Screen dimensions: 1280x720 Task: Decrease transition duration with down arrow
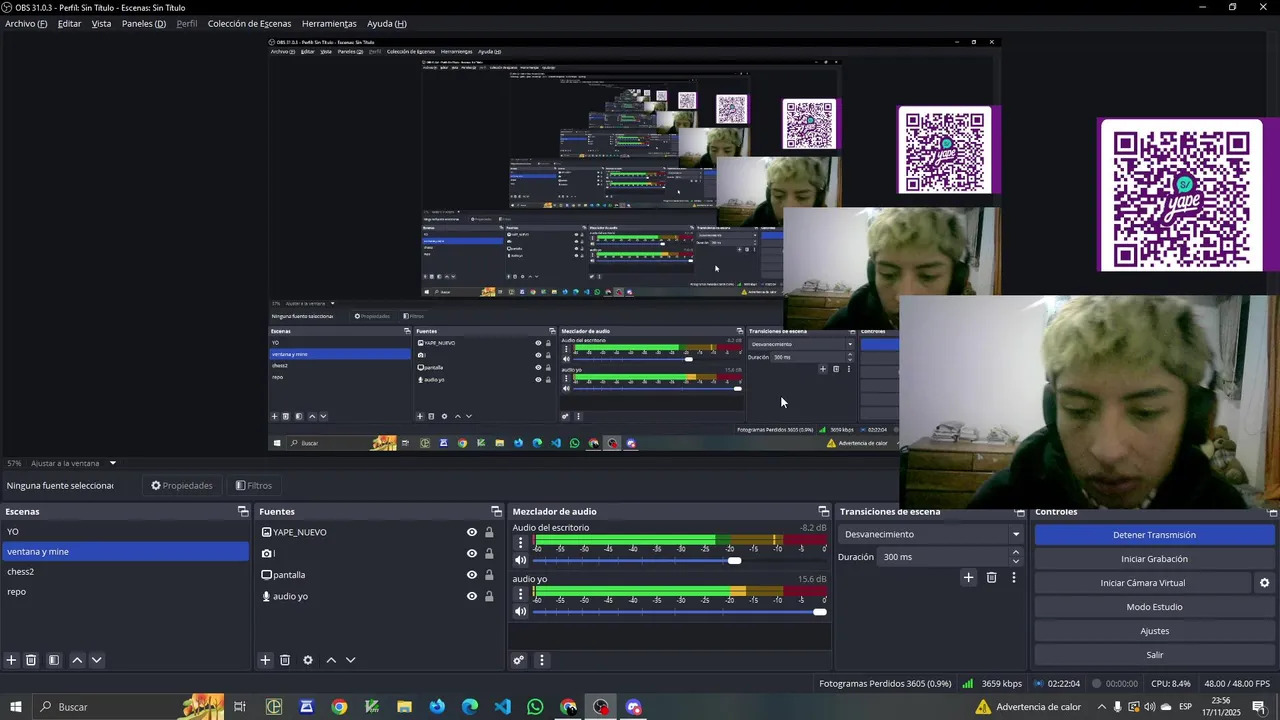point(1016,561)
